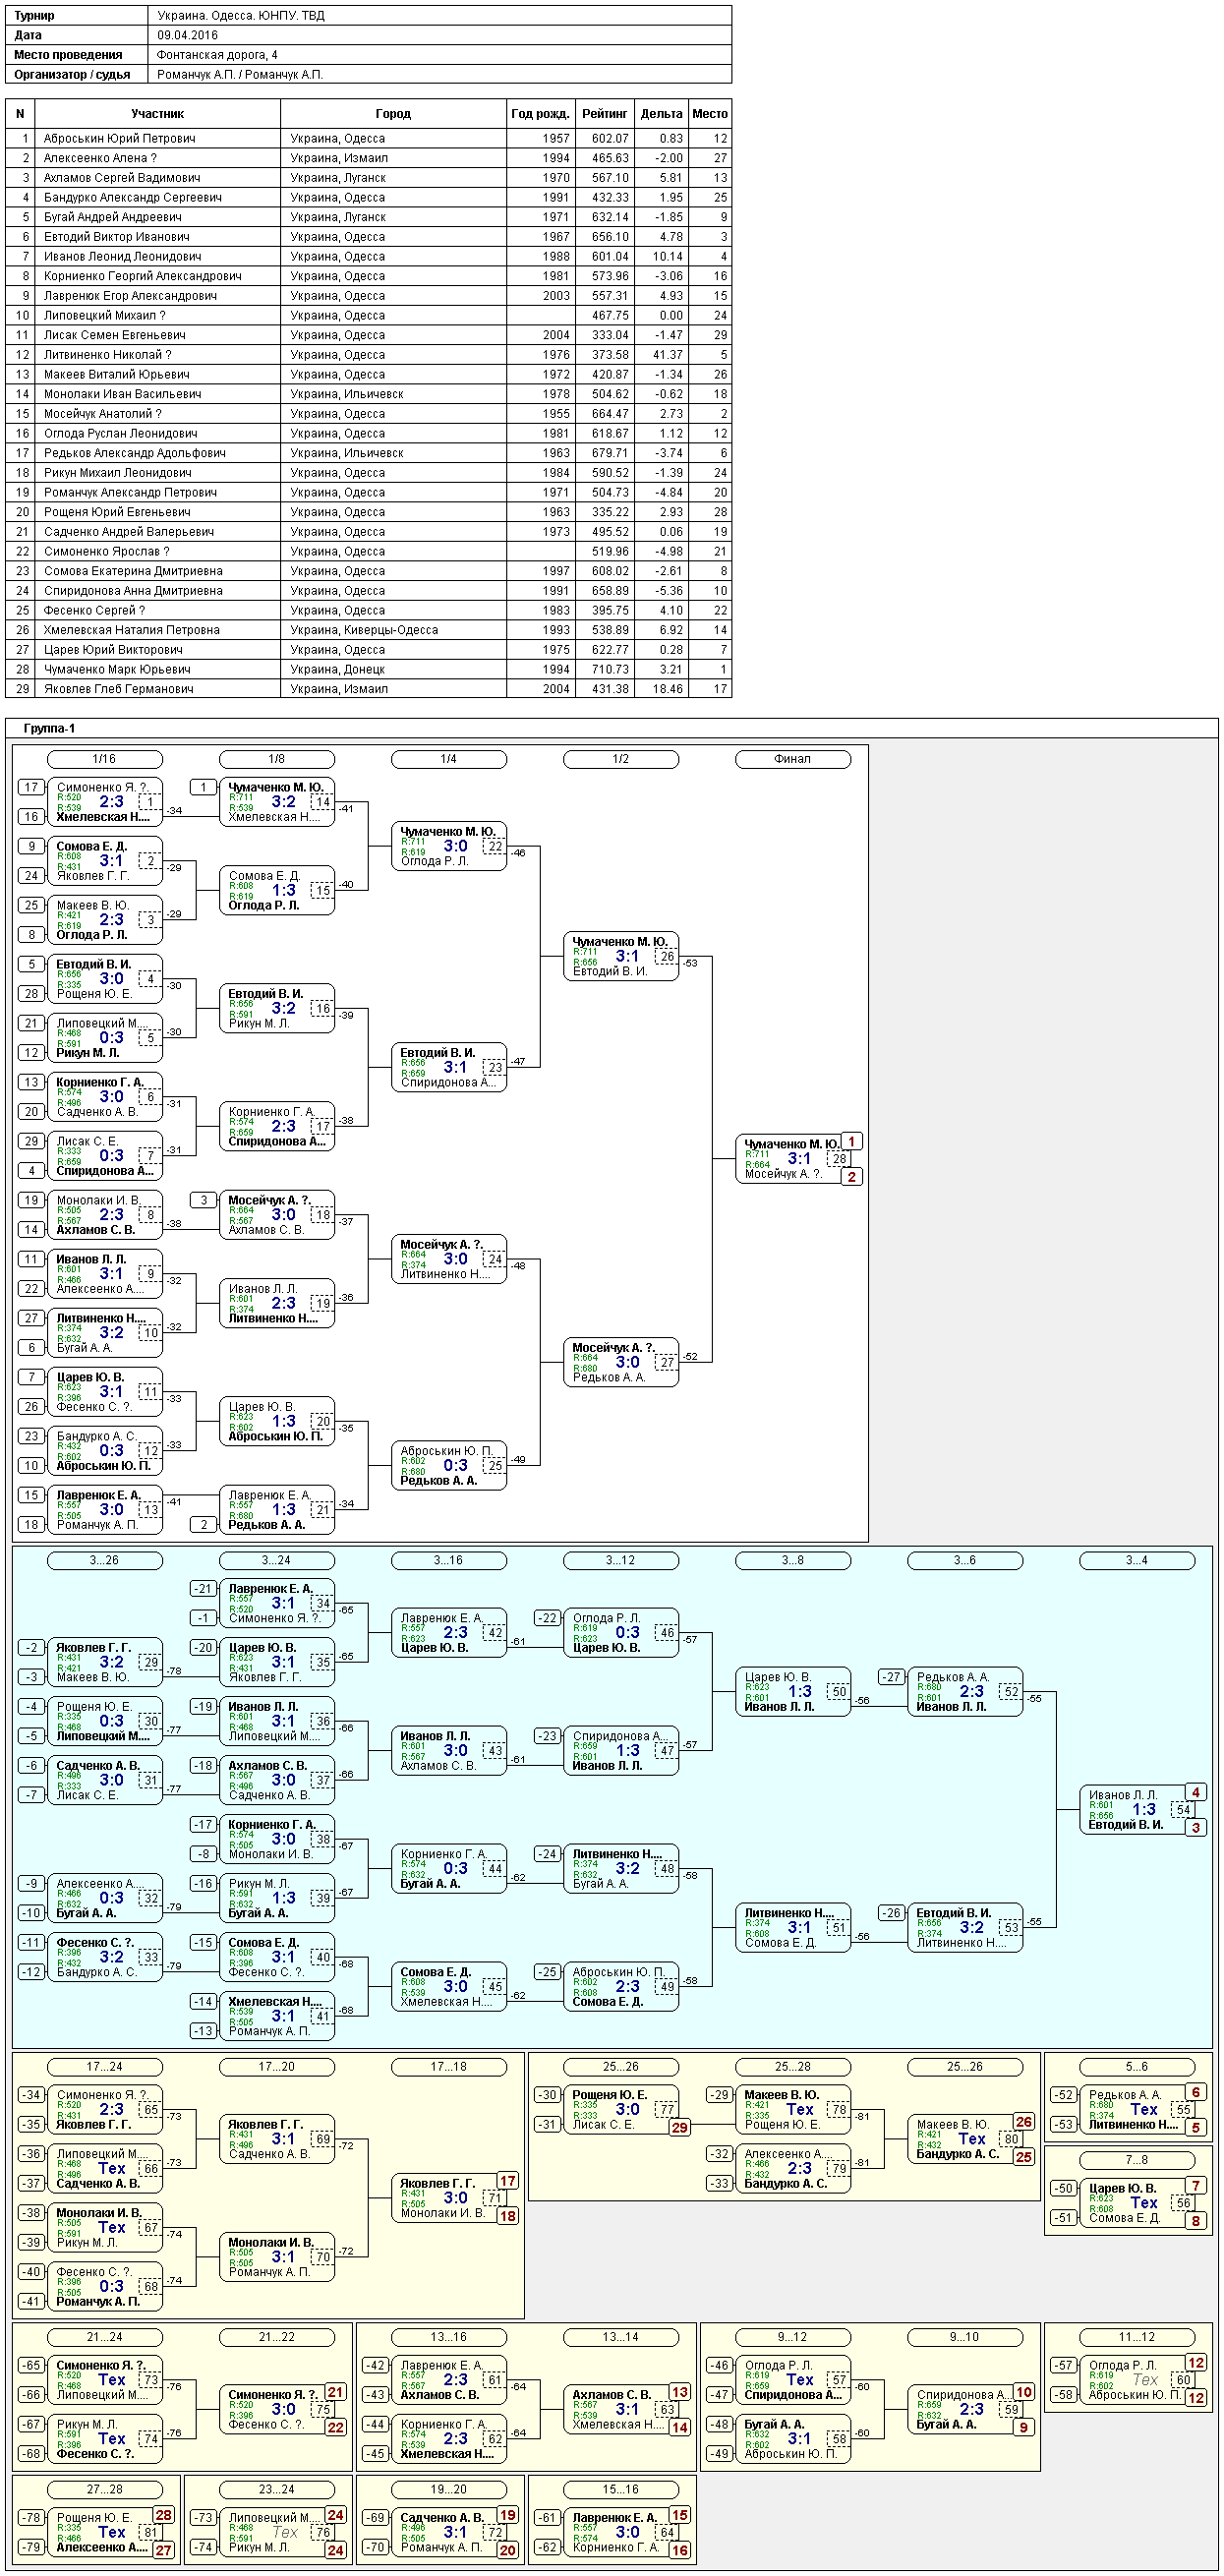Select the Финал round label
1224x2576 pixels.
pos(793,759)
